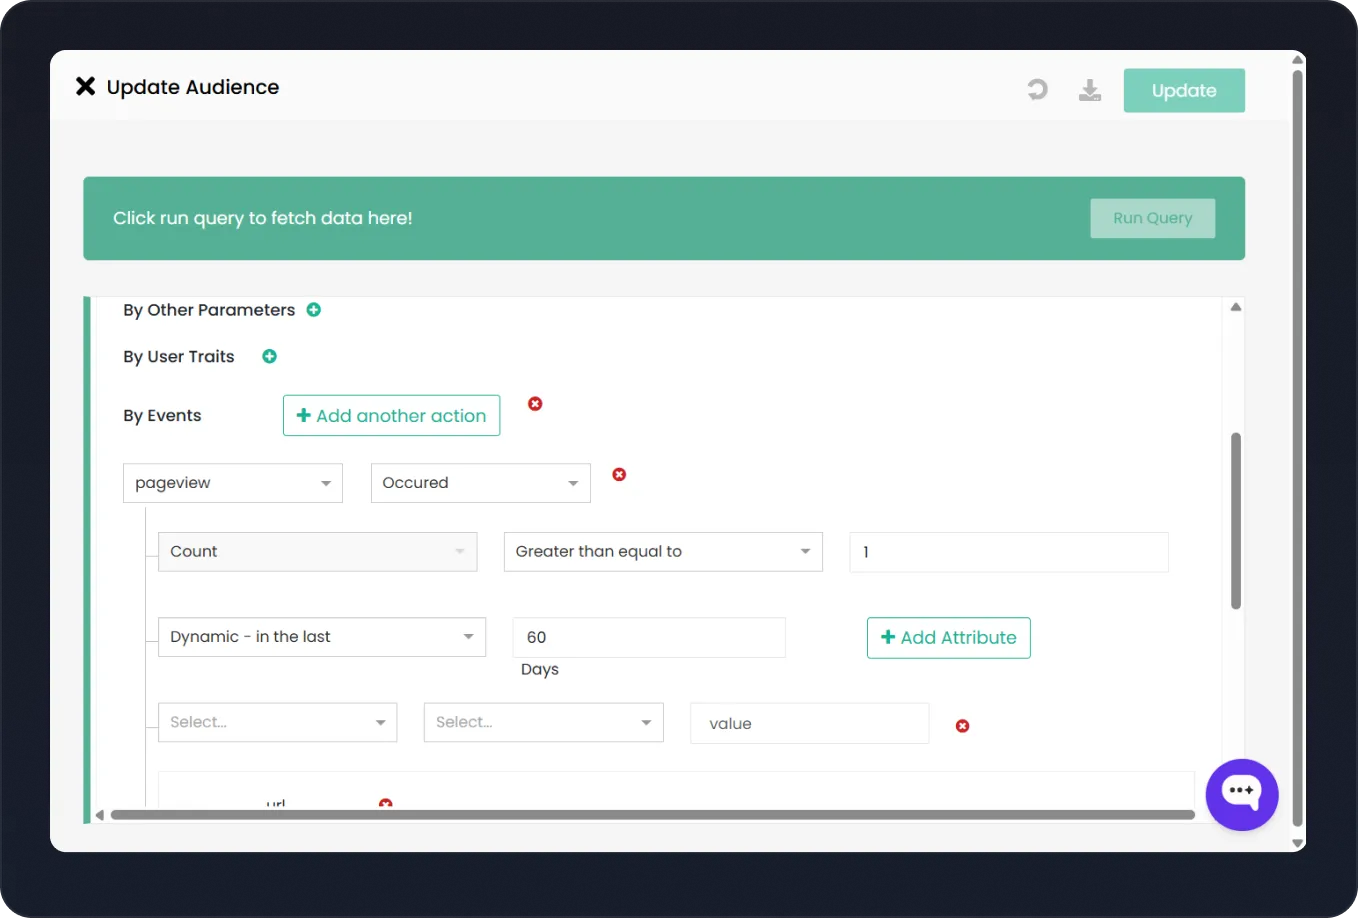Add a filter By Other Parameters

(314, 310)
